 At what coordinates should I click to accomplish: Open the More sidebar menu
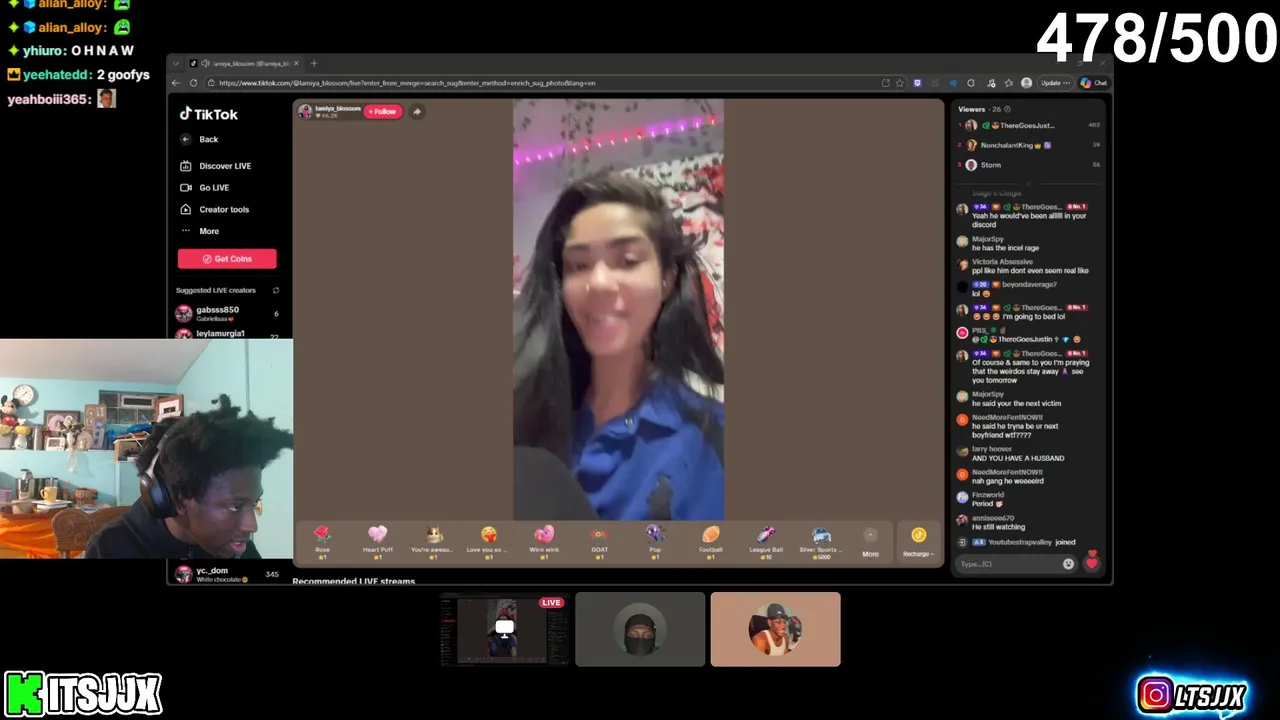tap(200, 231)
